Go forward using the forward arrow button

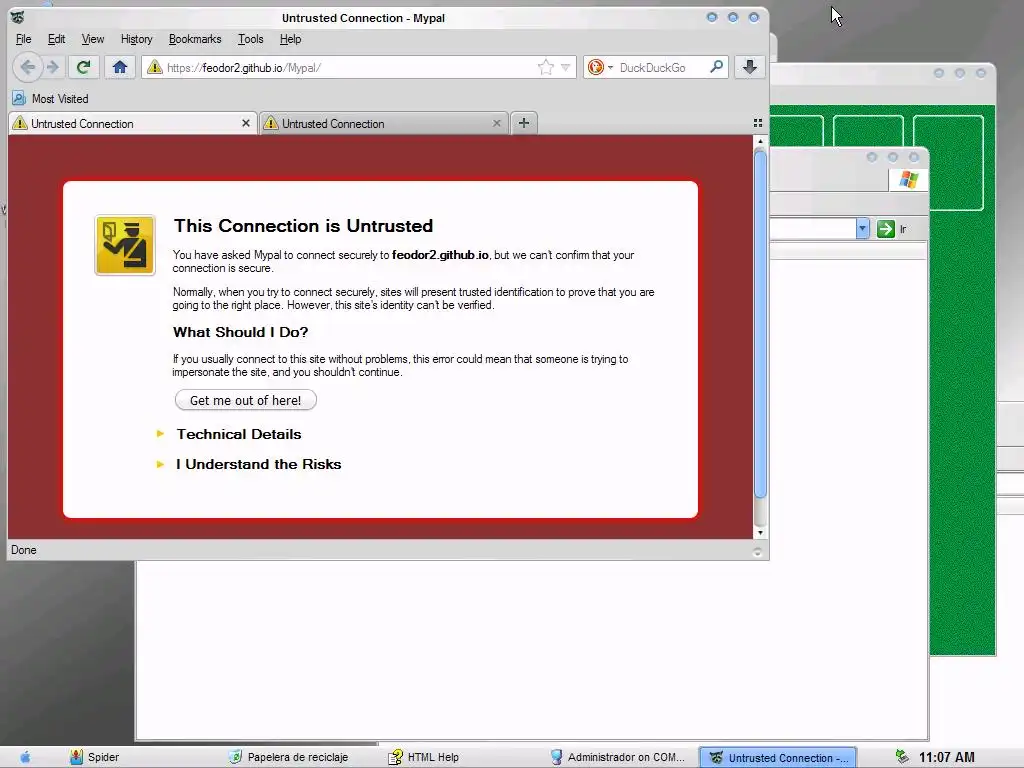[53, 67]
